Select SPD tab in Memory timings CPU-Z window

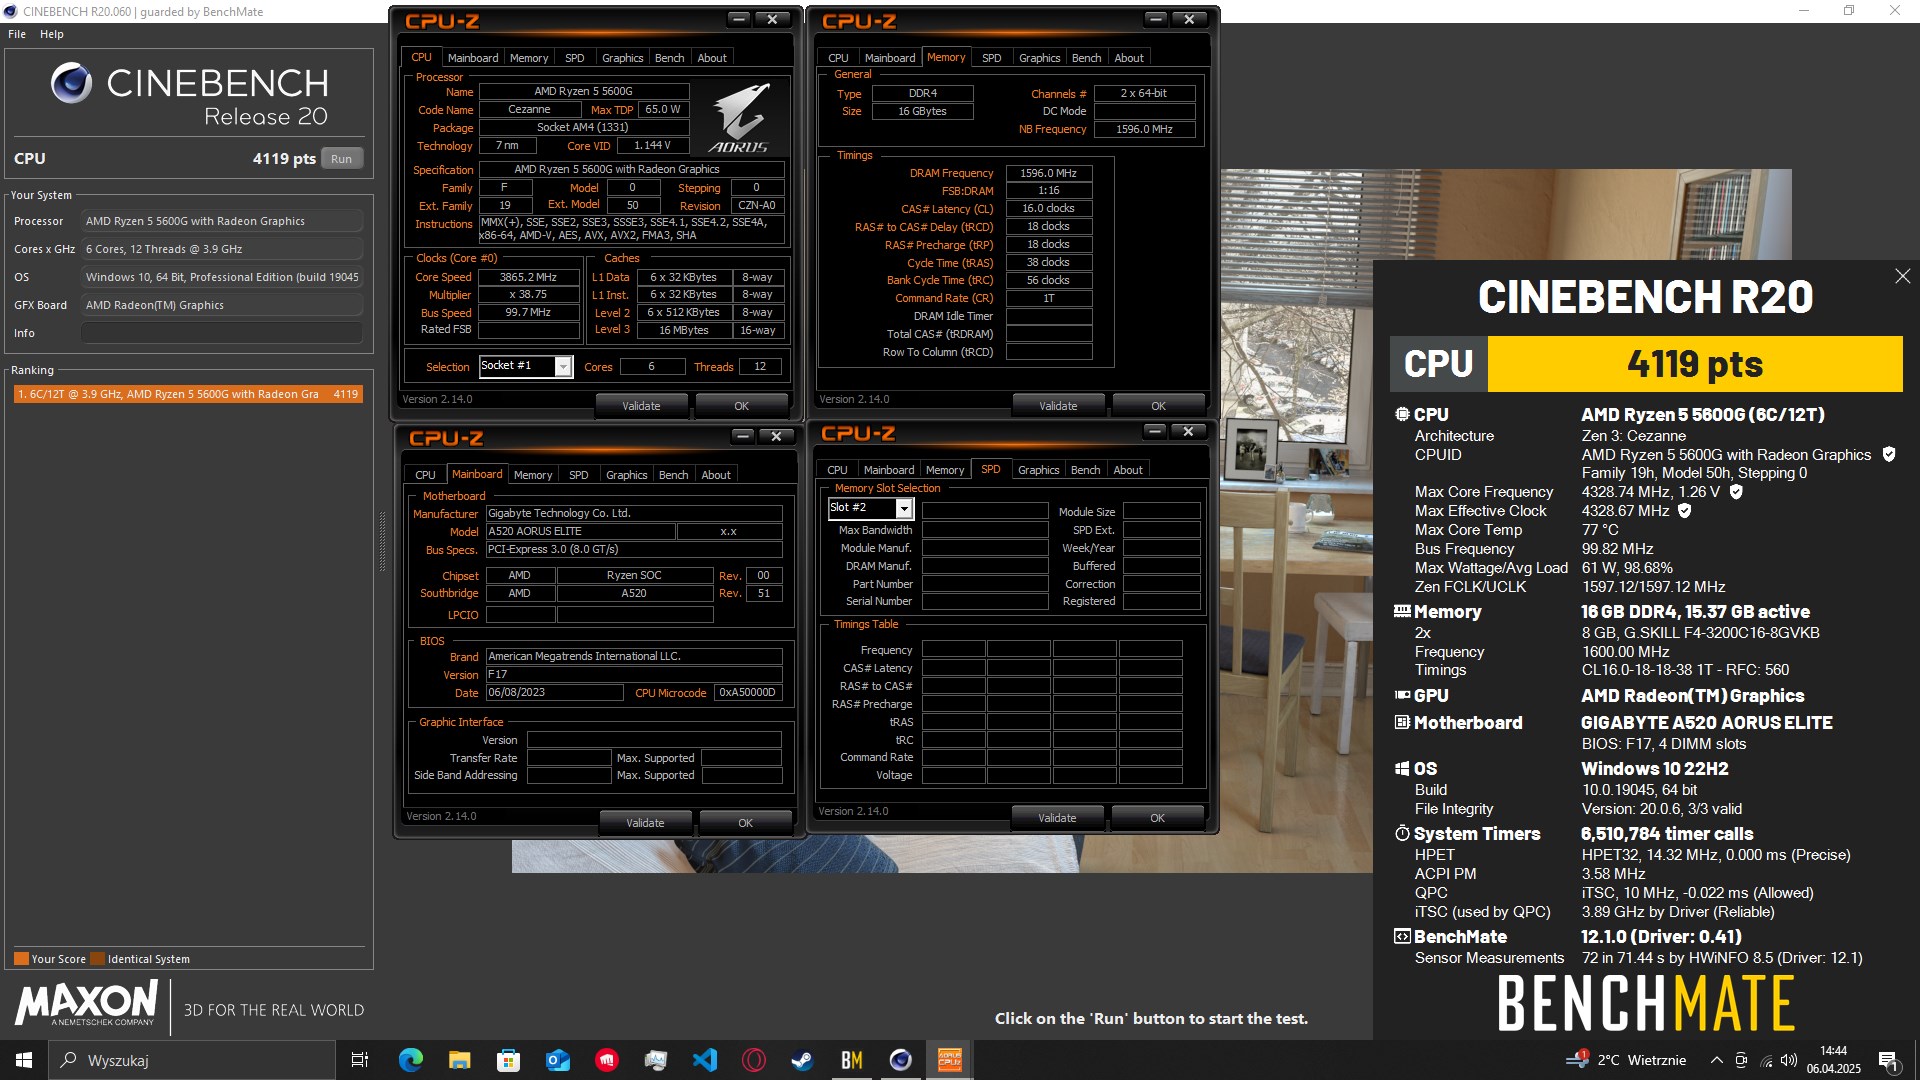[991, 58]
